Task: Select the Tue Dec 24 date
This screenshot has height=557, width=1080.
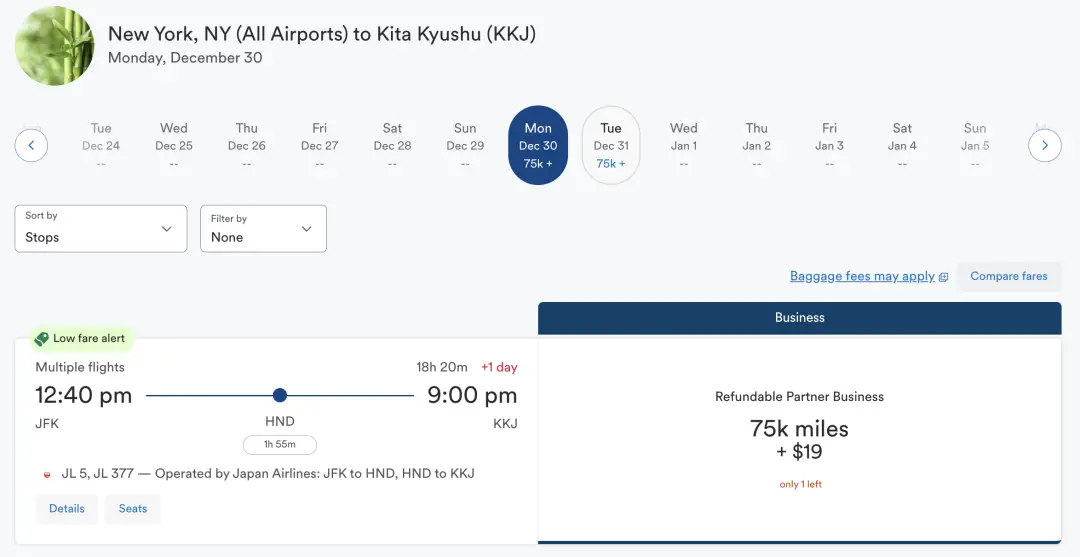Action: [x=101, y=146]
